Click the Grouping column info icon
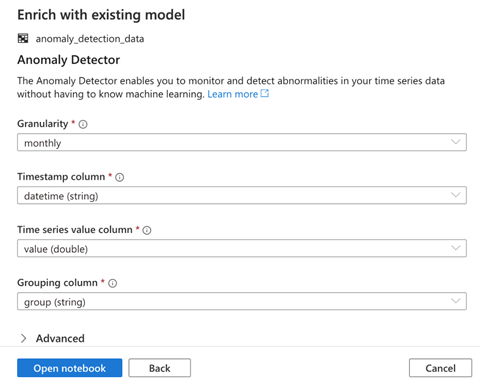 (x=113, y=283)
